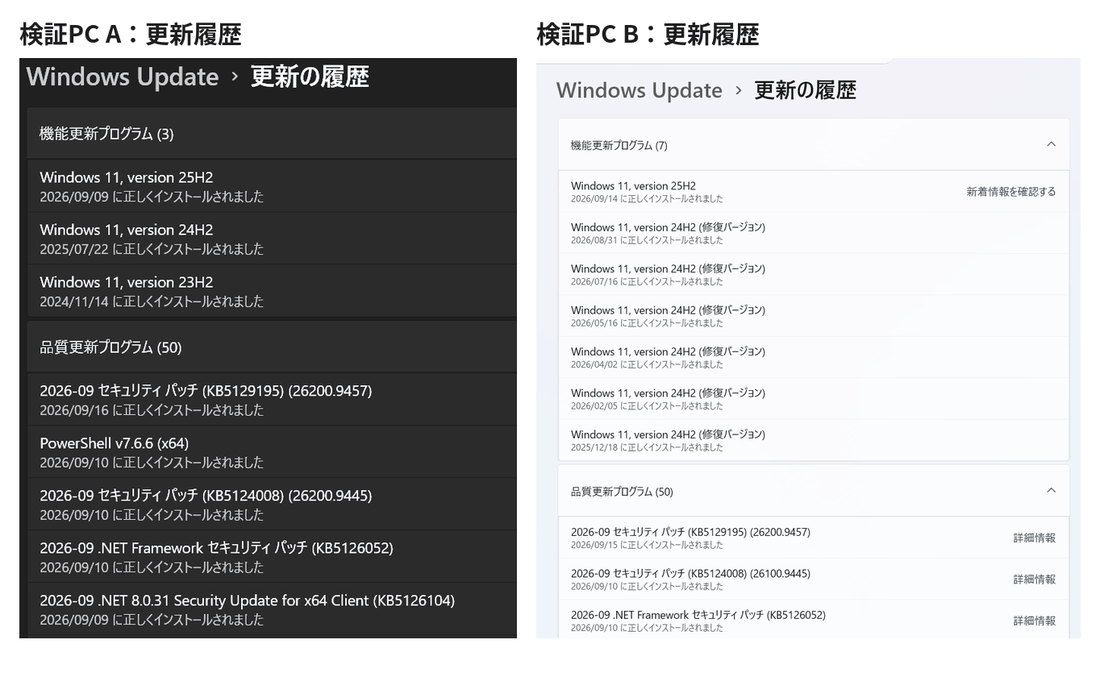Screen dimensions: 1100x677
Task: Click 機能更新プログラム (3) header on PC A
Action: (x=272, y=133)
